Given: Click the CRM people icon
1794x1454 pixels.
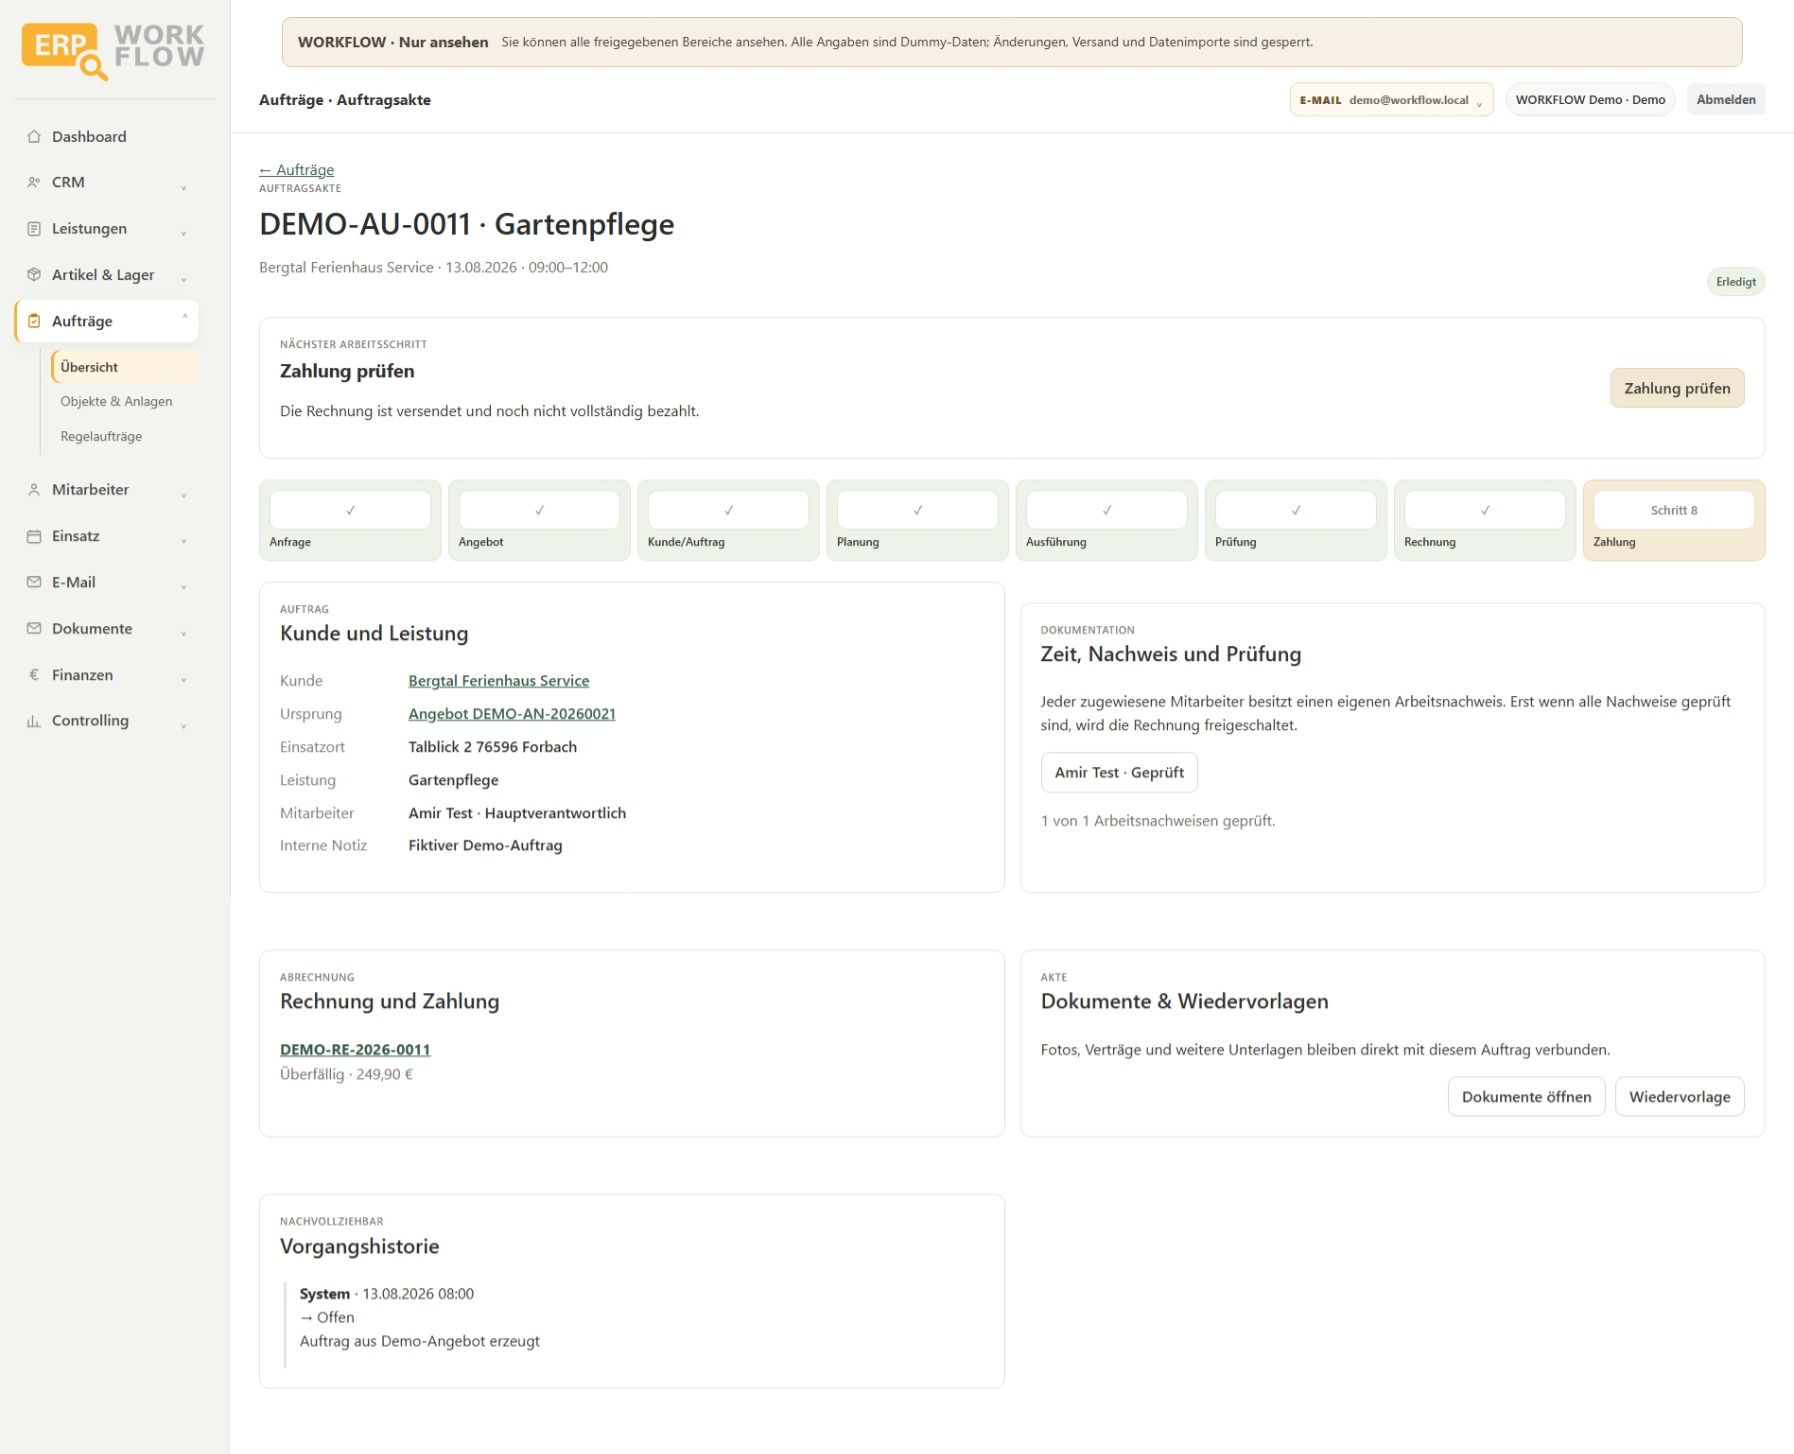Looking at the screenshot, I should point(34,183).
